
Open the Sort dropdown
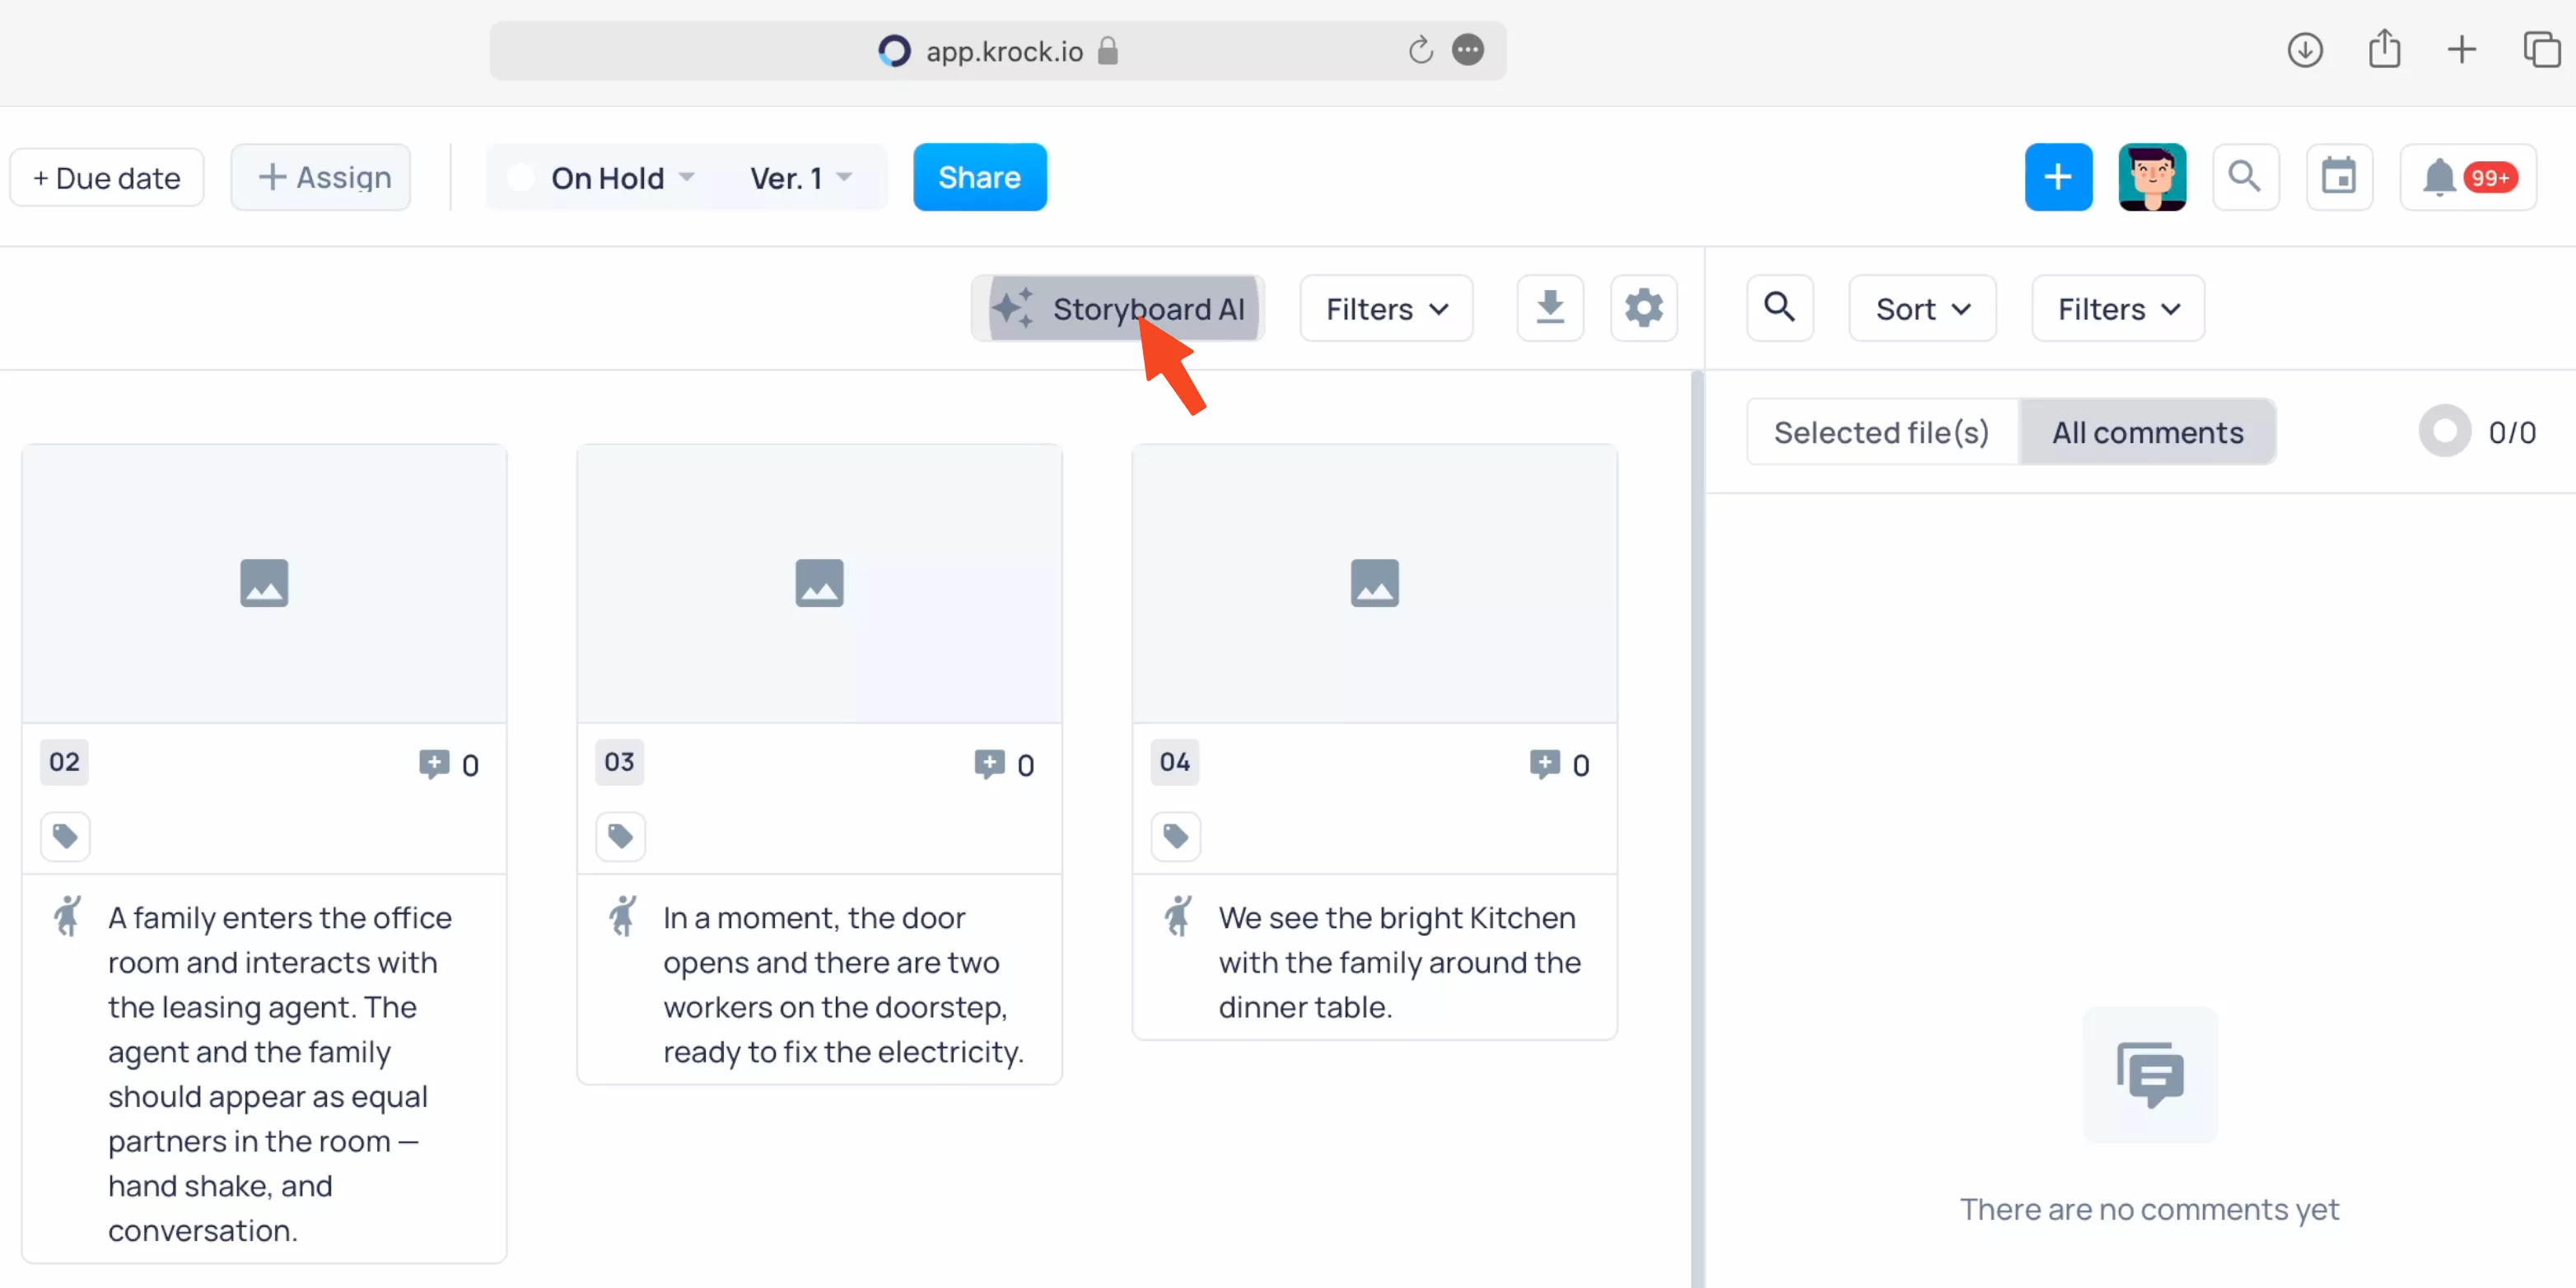[x=1921, y=308]
